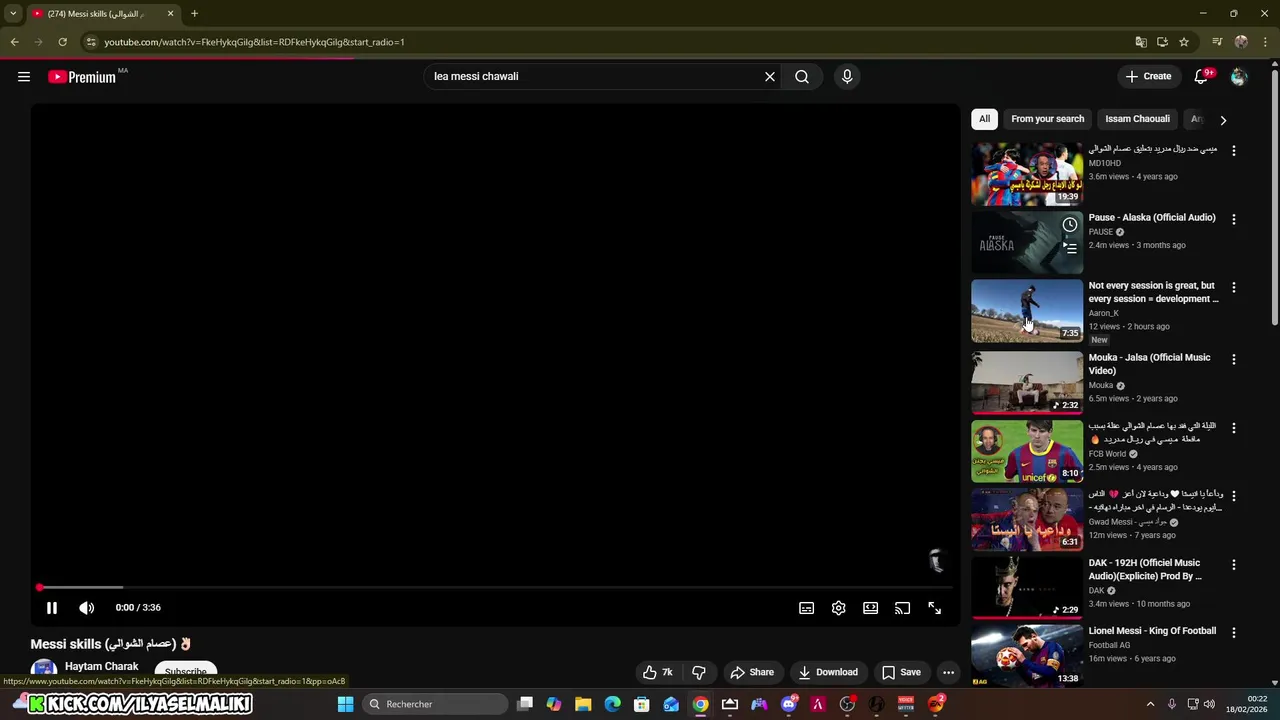This screenshot has height=720, width=1280.
Task: Like the video
Action: pyautogui.click(x=657, y=672)
